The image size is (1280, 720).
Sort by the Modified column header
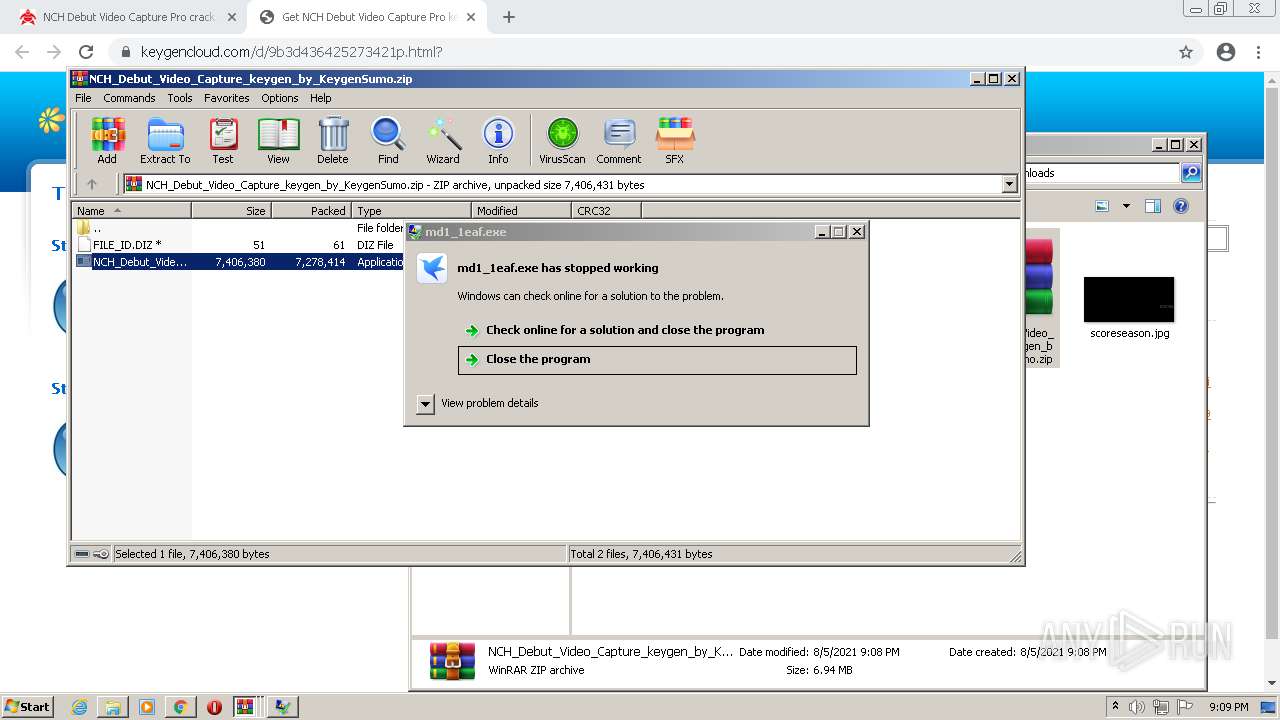point(521,211)
